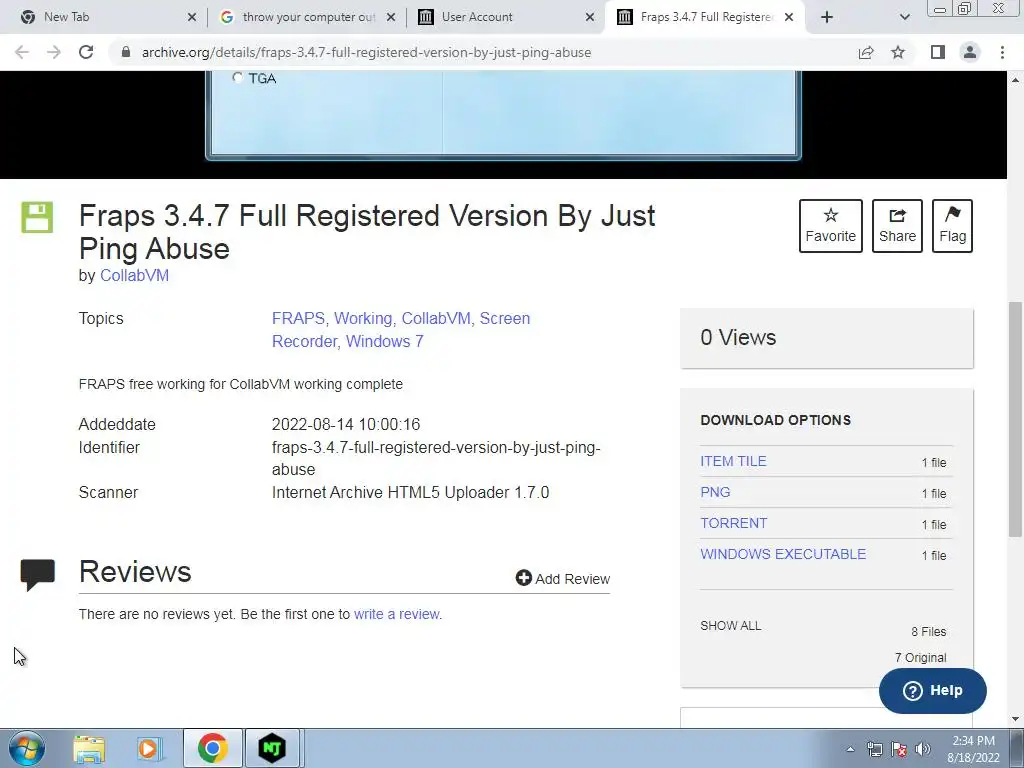The image size is (1024, 768).
Task: Click the Addeddate value 2022-08-14 10:00:16
Action: (x=346, y=424)
